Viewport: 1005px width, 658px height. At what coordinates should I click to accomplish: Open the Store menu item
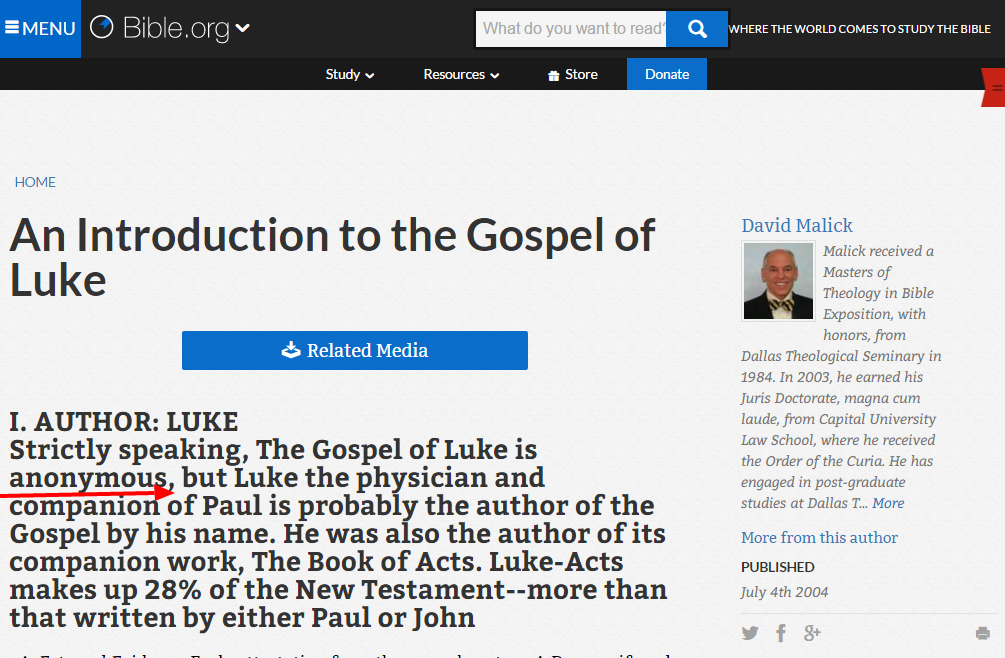(572, 74)
